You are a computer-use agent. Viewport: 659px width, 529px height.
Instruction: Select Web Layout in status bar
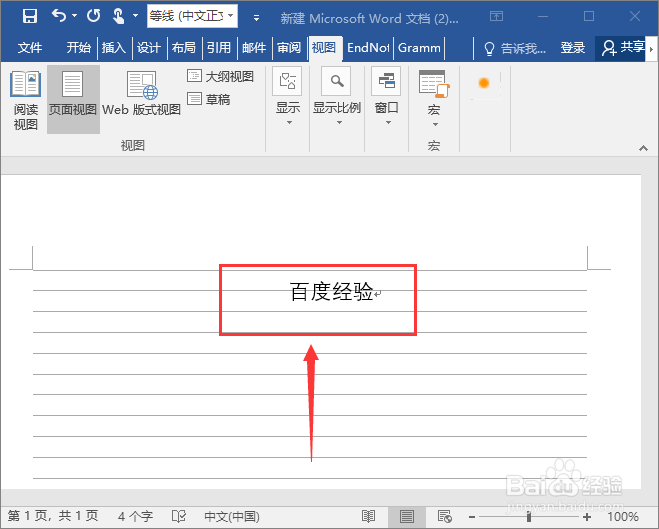coord(445,516)
